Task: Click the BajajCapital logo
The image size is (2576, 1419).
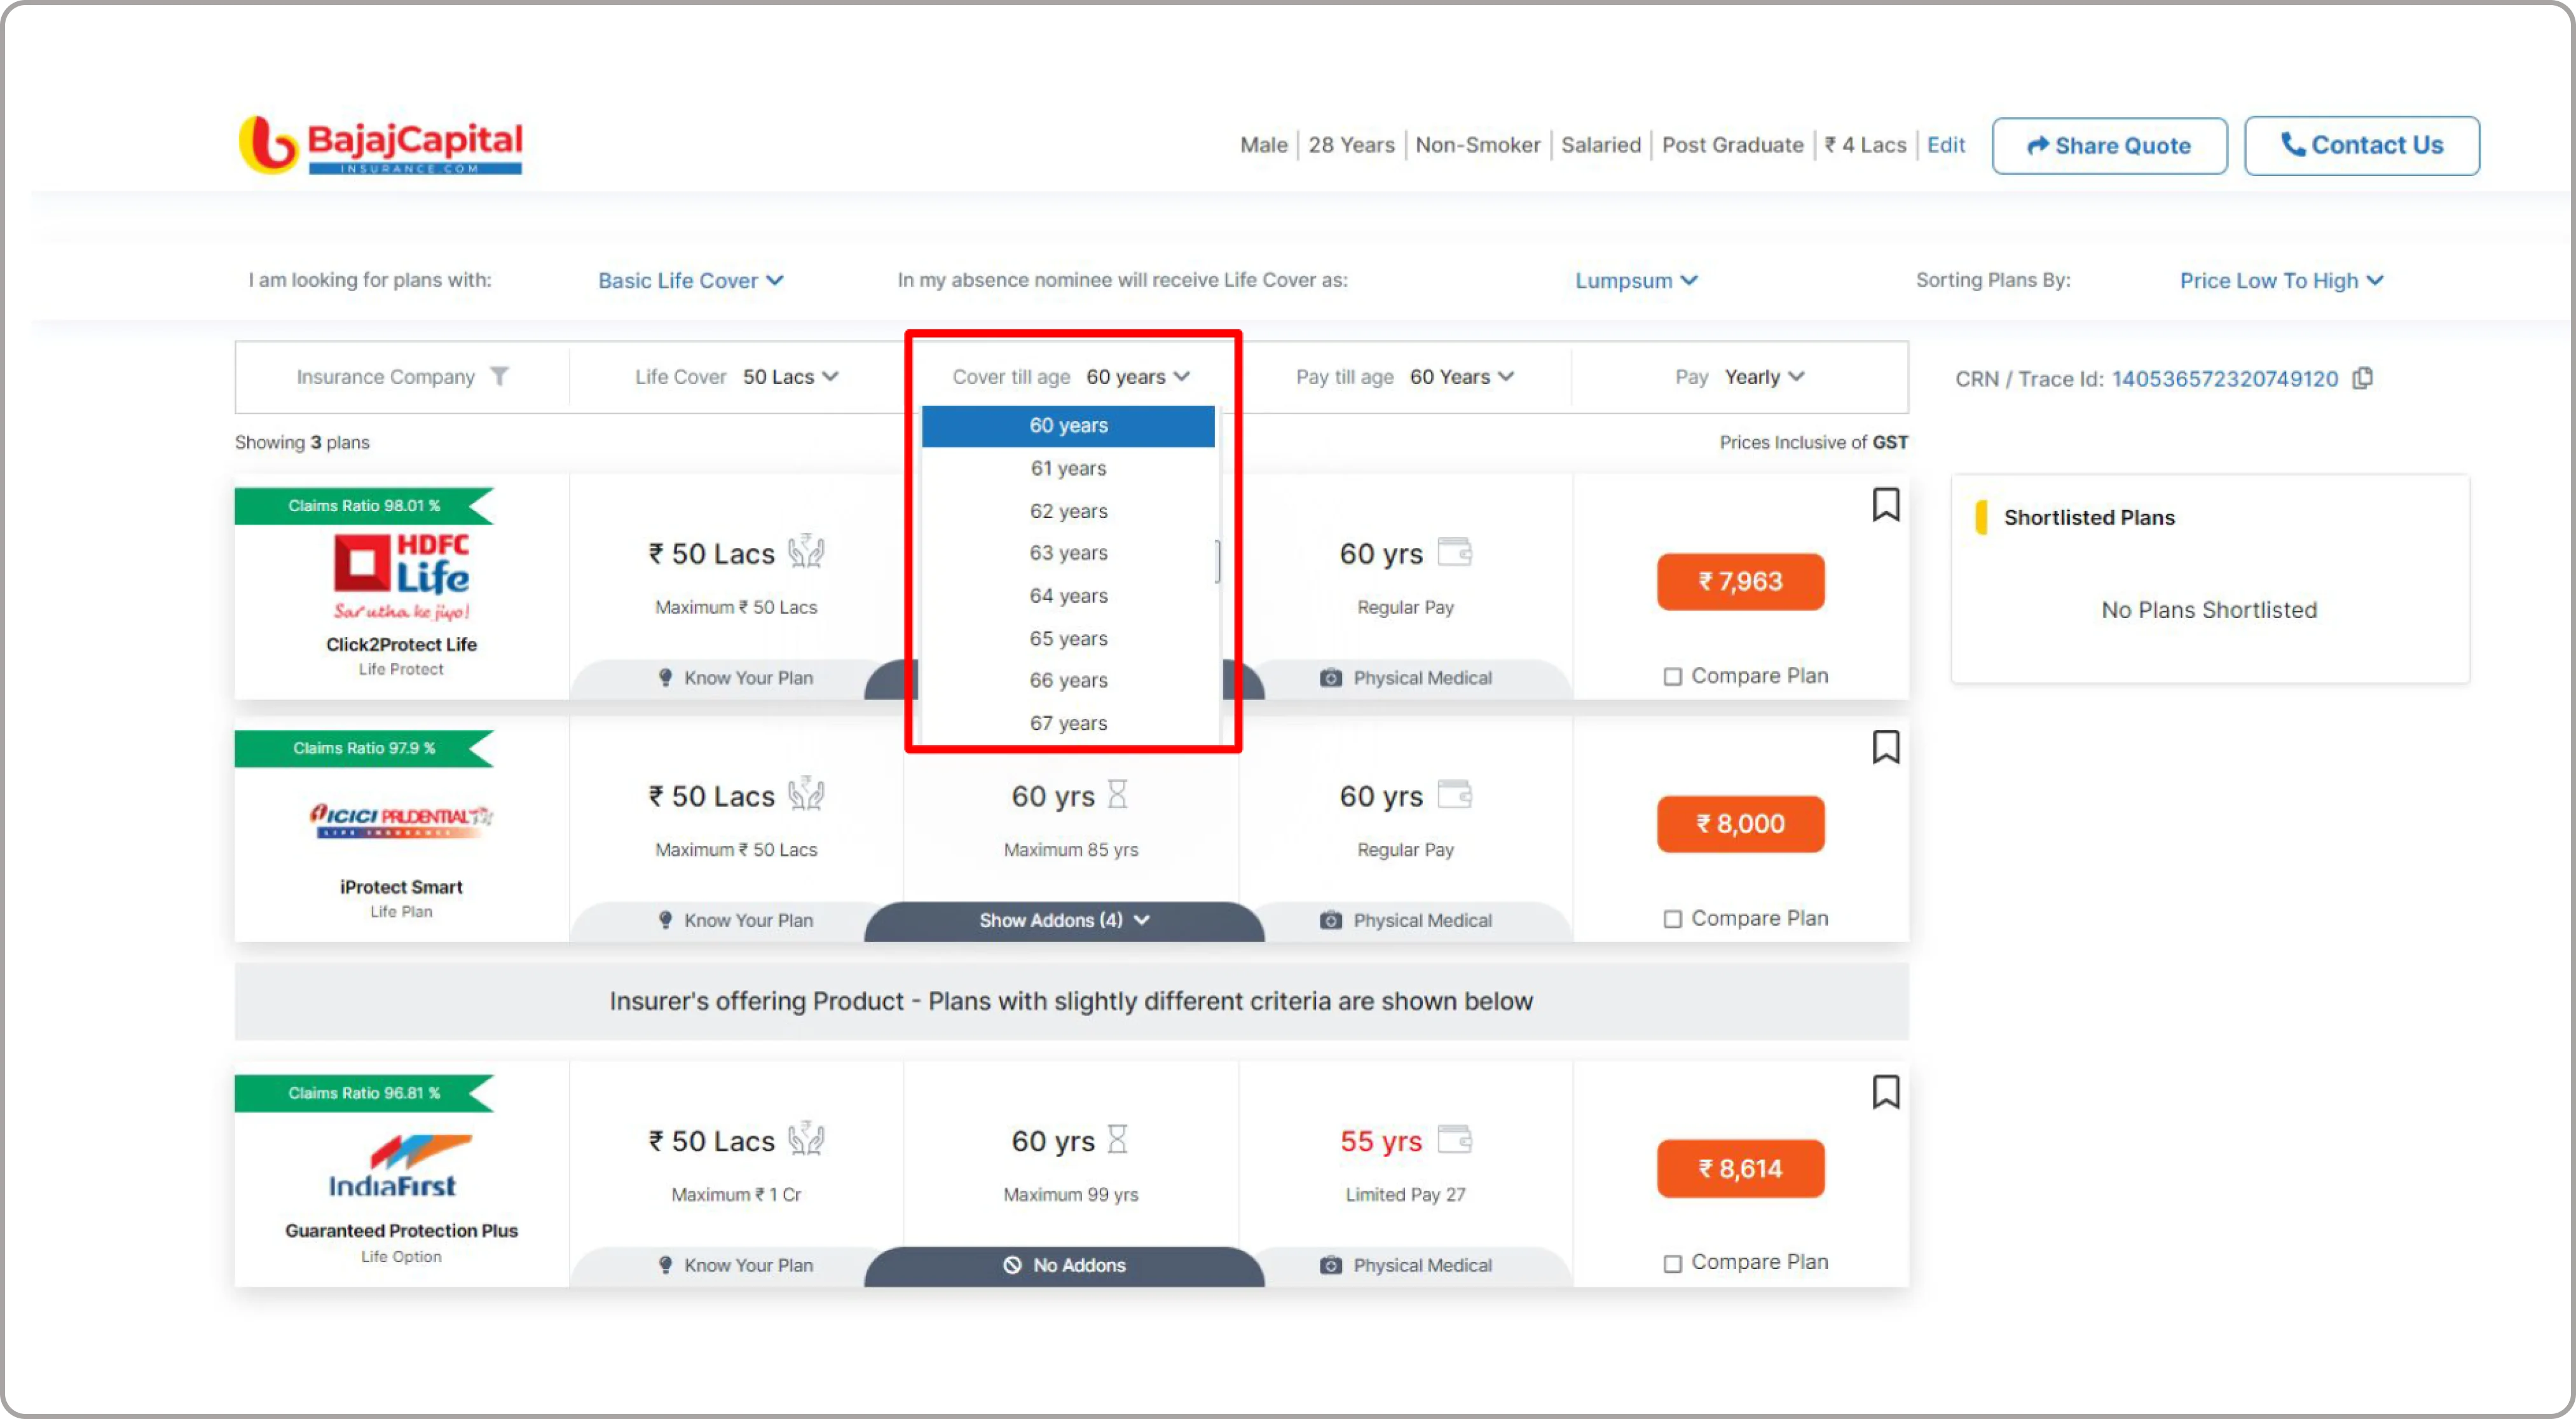Action: tap(380, 145)
